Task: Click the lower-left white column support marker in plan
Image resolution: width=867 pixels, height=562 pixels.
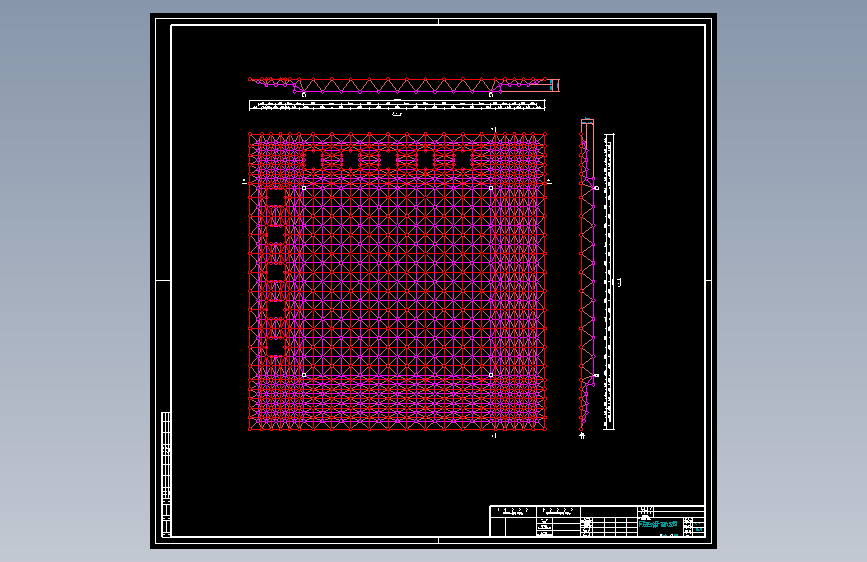Action: coord(304,375)
